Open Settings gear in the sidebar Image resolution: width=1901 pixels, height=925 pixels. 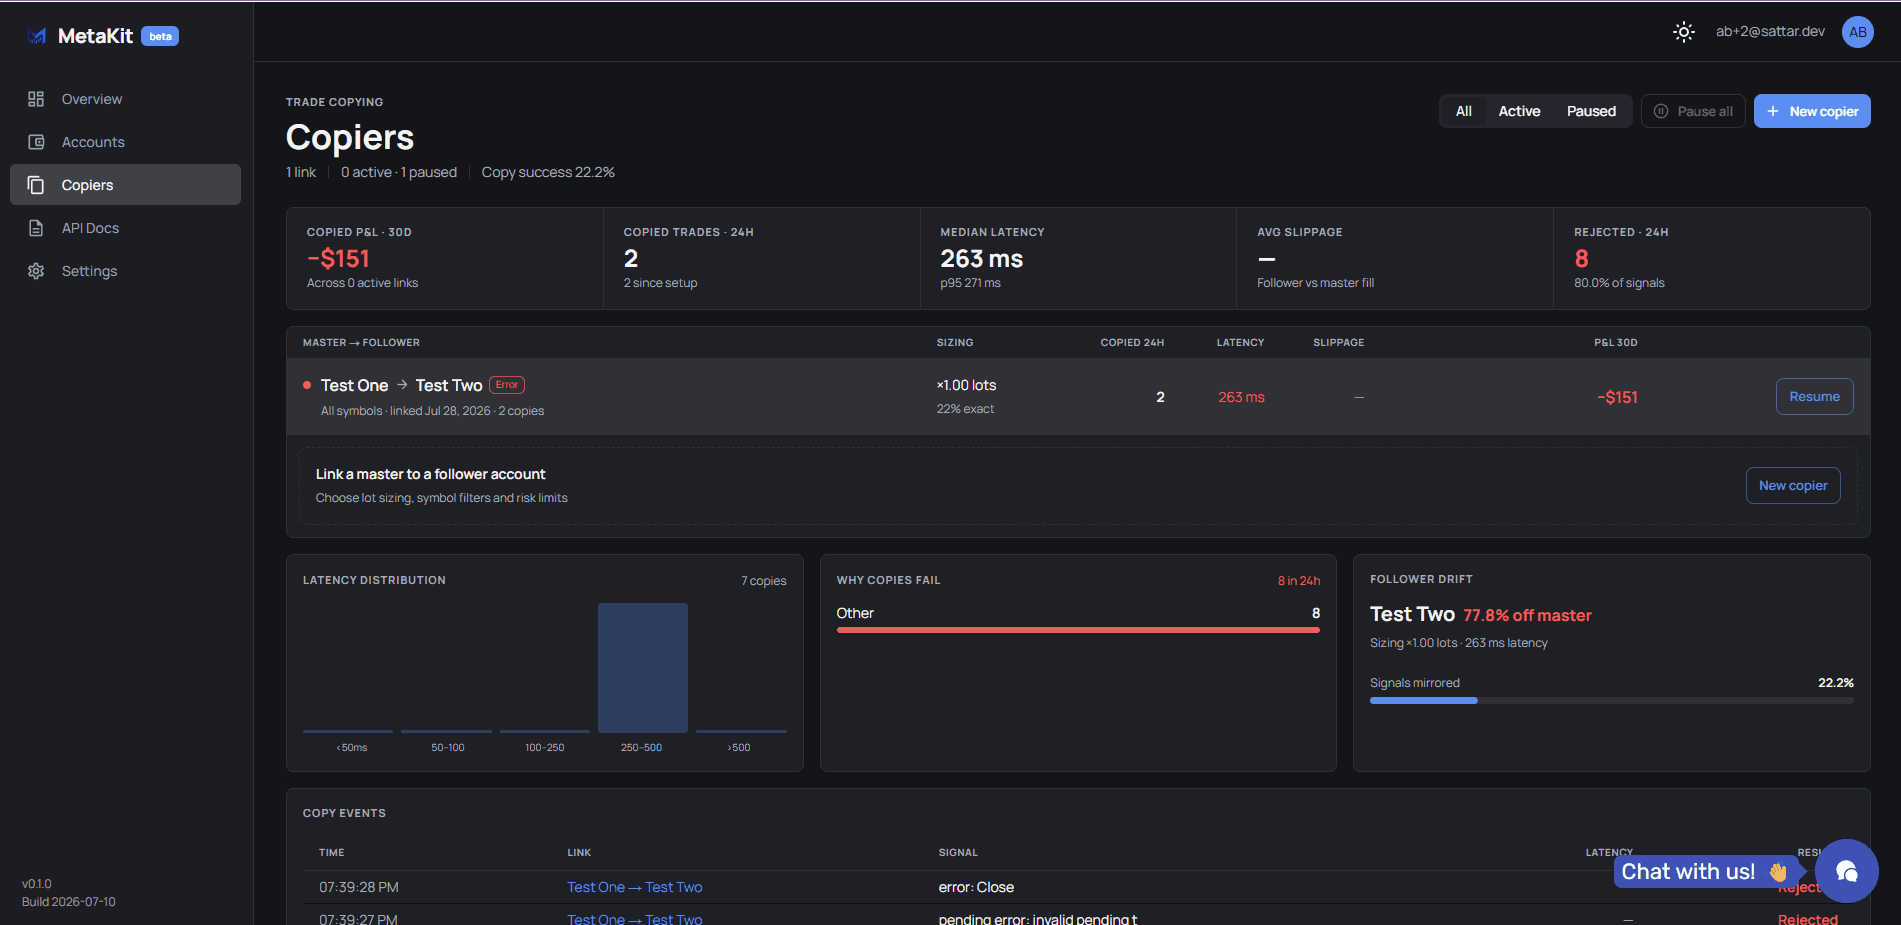click(125, 271)
